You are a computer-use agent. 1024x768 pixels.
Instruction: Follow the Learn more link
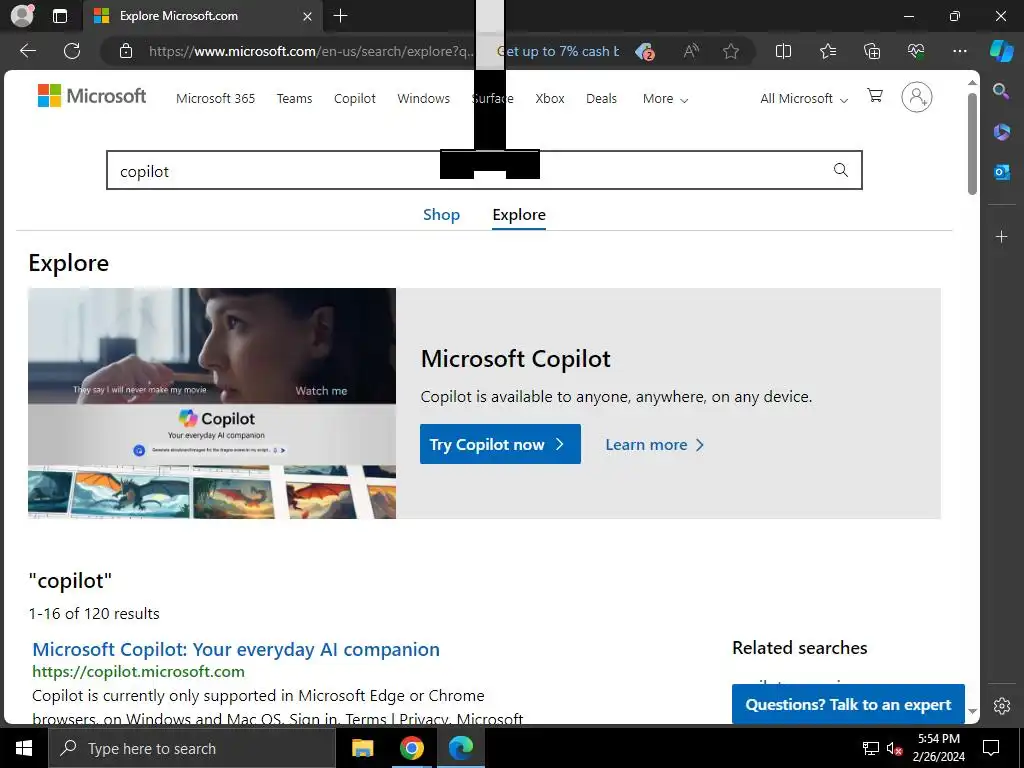[x=654, y=445]
